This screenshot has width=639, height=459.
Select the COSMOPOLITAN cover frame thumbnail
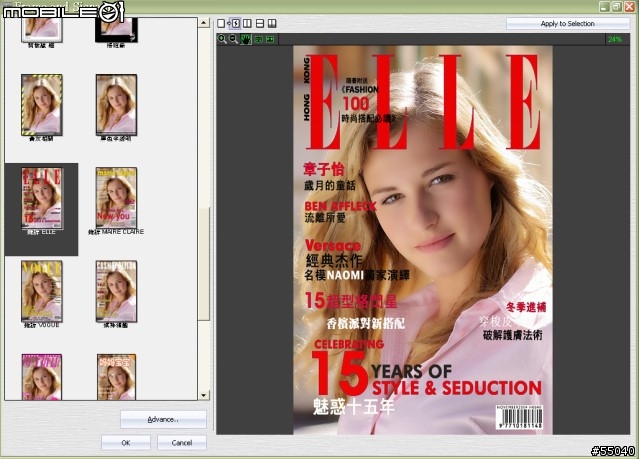pyautogui.click(x=116, y=291)
